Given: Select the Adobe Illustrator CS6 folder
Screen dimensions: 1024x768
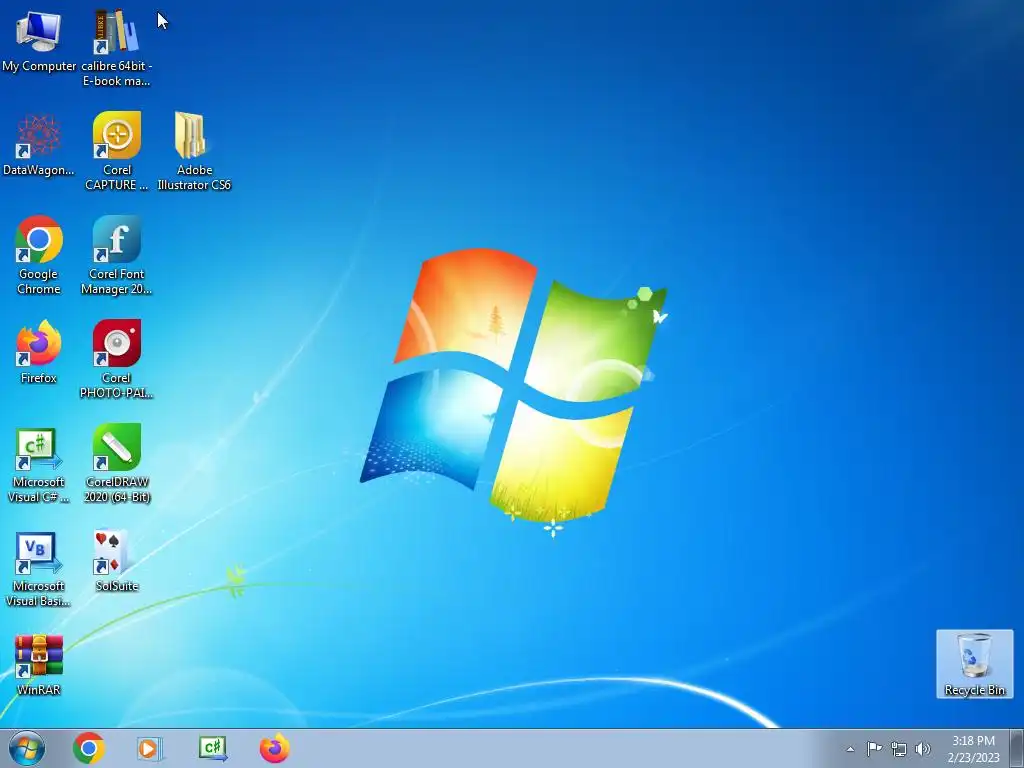Looking at the screenshot, I should coord(194,151).
